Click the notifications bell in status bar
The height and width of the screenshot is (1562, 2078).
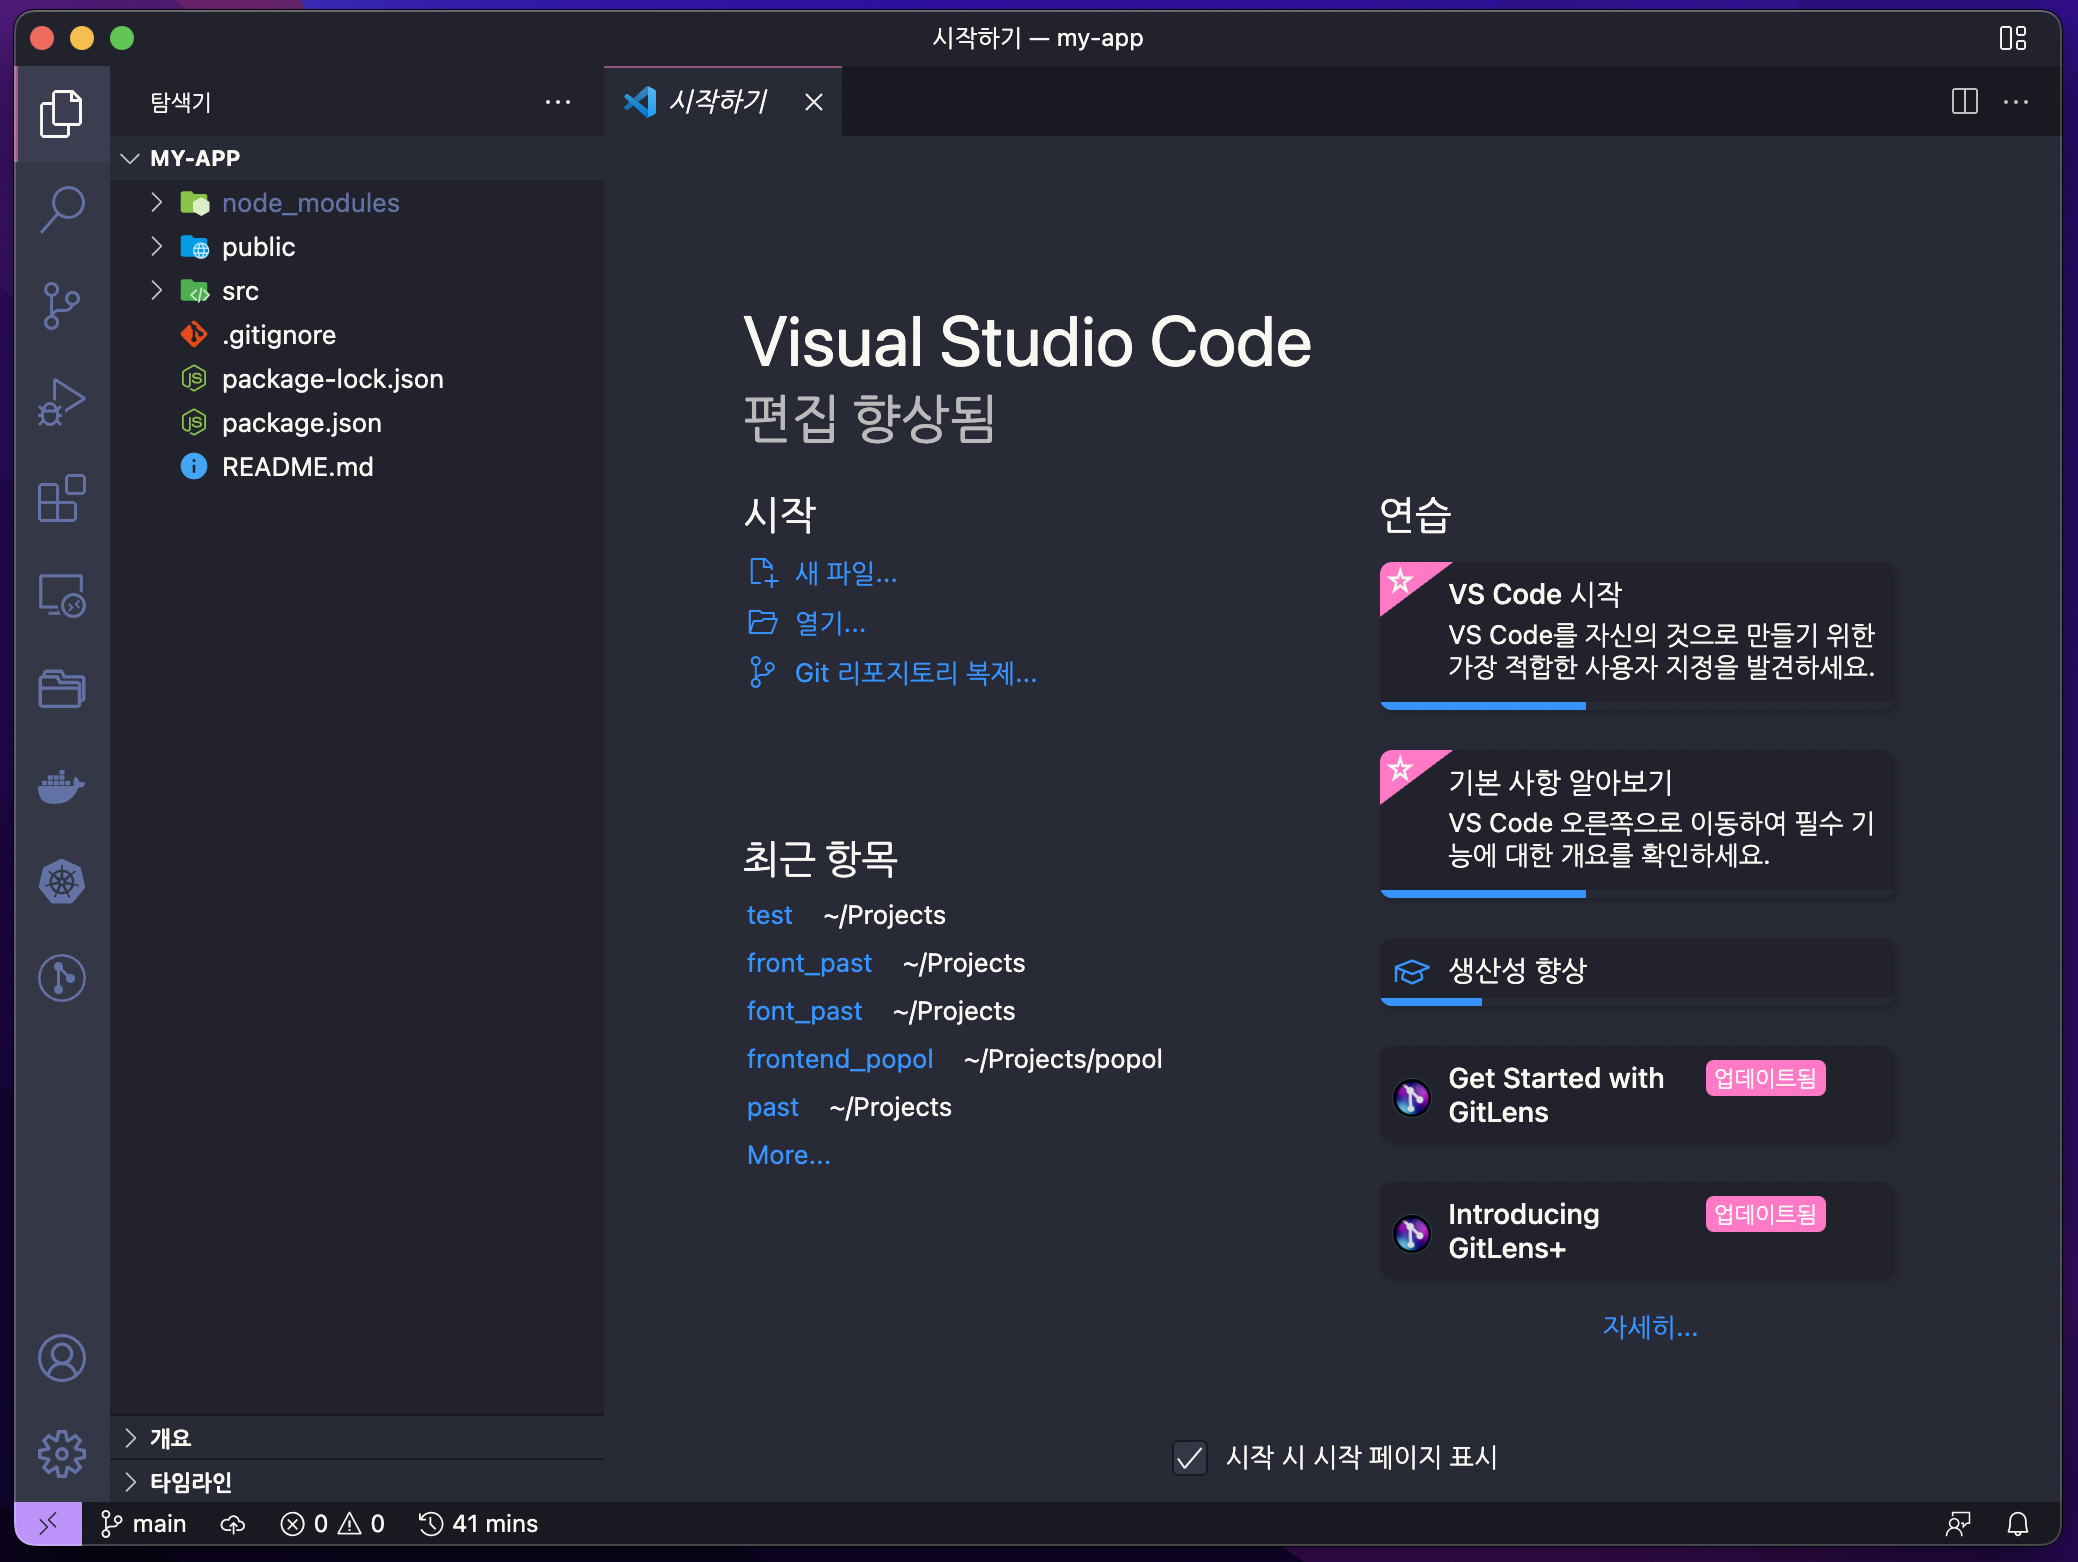[2018, 1523]
